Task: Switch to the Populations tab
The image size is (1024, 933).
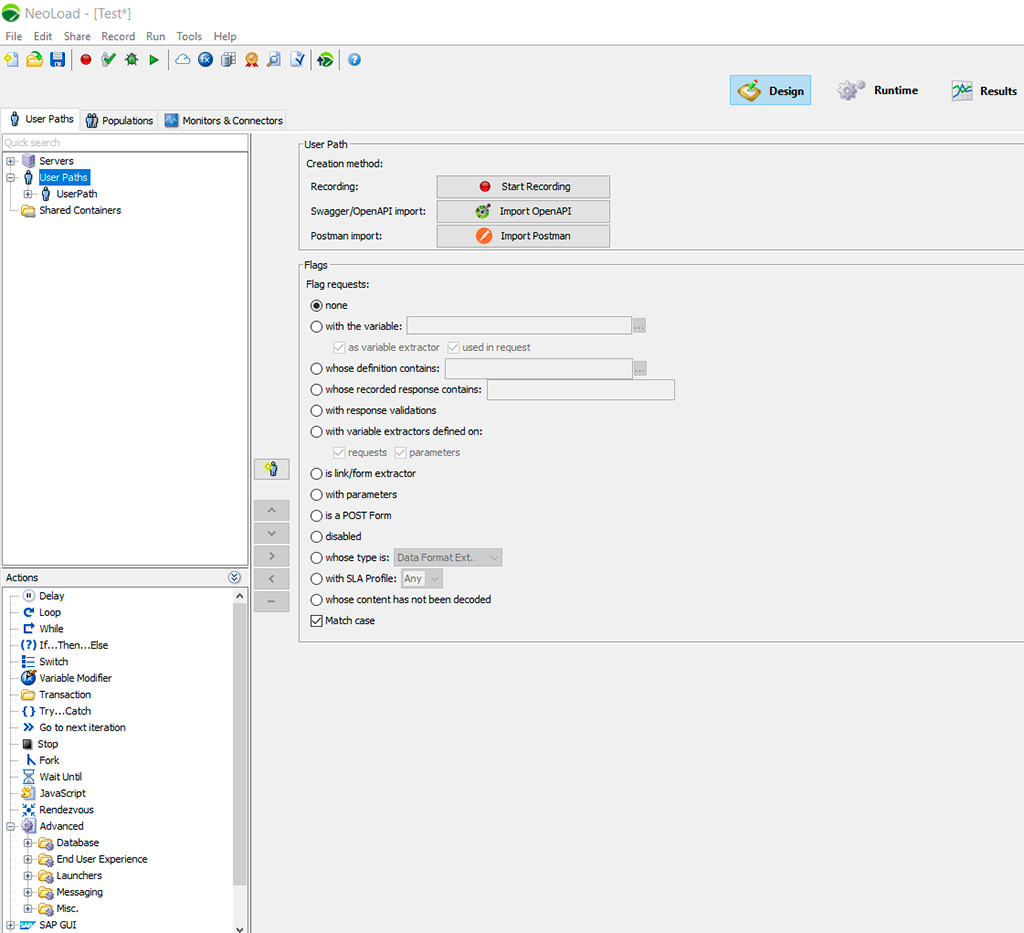Action: (x=120, y=121)
